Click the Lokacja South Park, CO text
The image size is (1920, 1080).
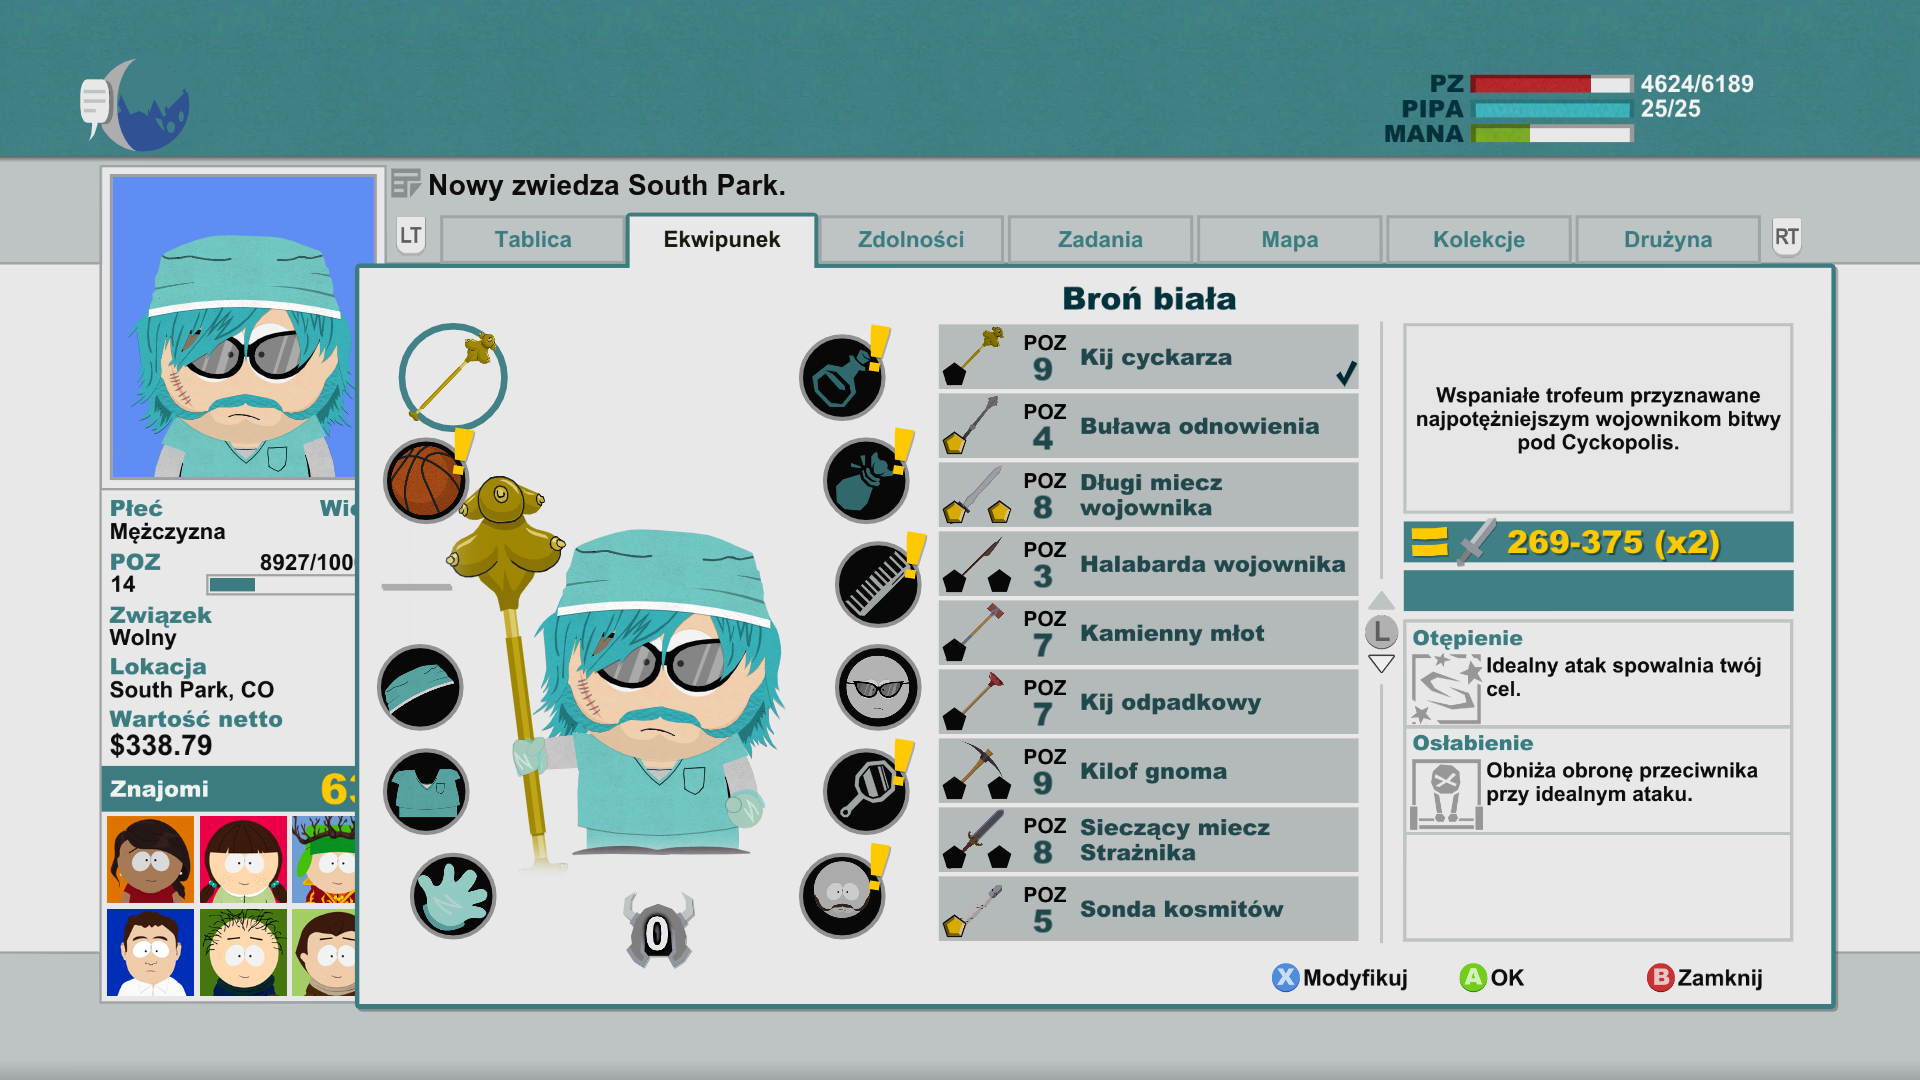[x=191, y=679]
